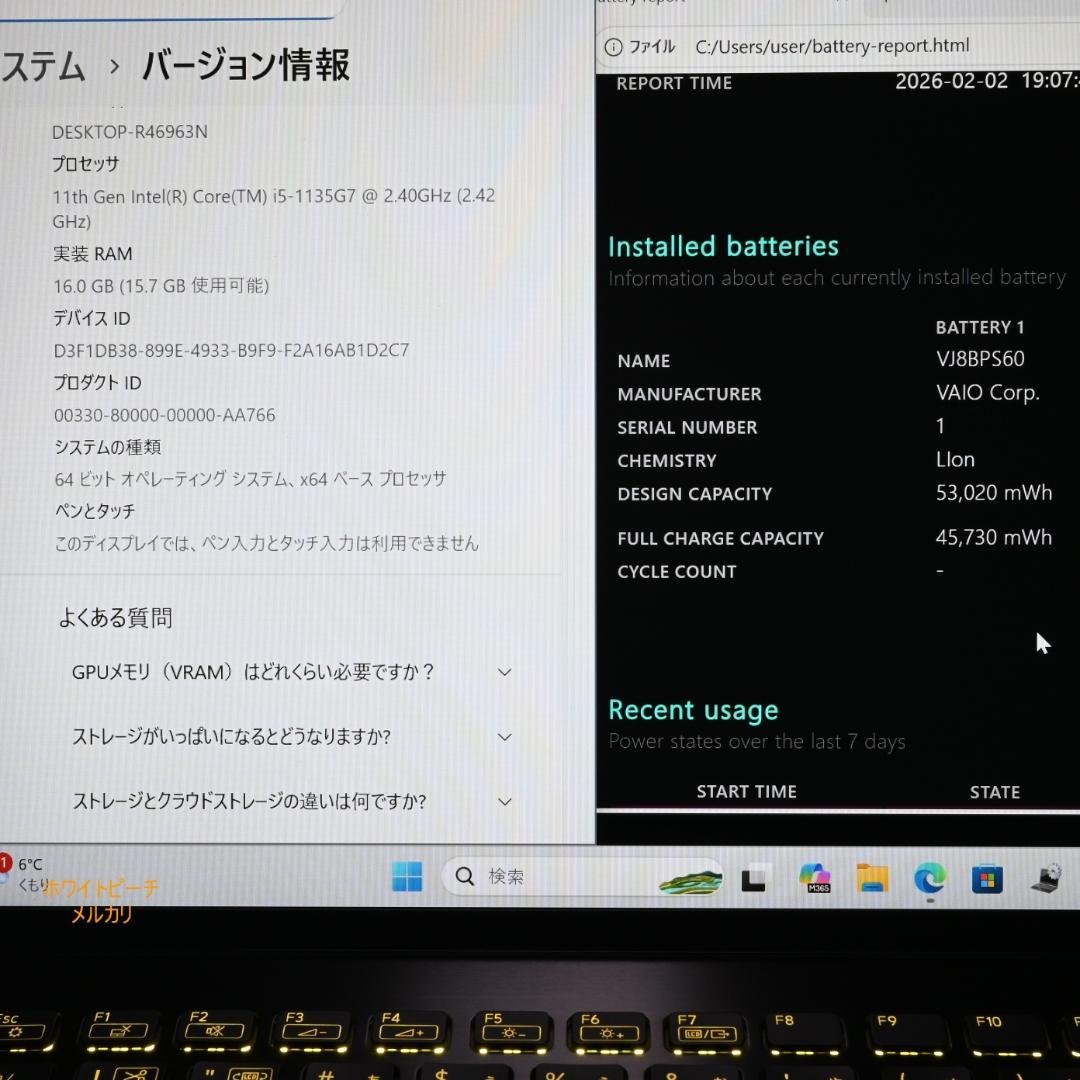
Task: Click the FULL CHARGE CAPACITY value 45,730 mWh
Action: coord(993,537)
